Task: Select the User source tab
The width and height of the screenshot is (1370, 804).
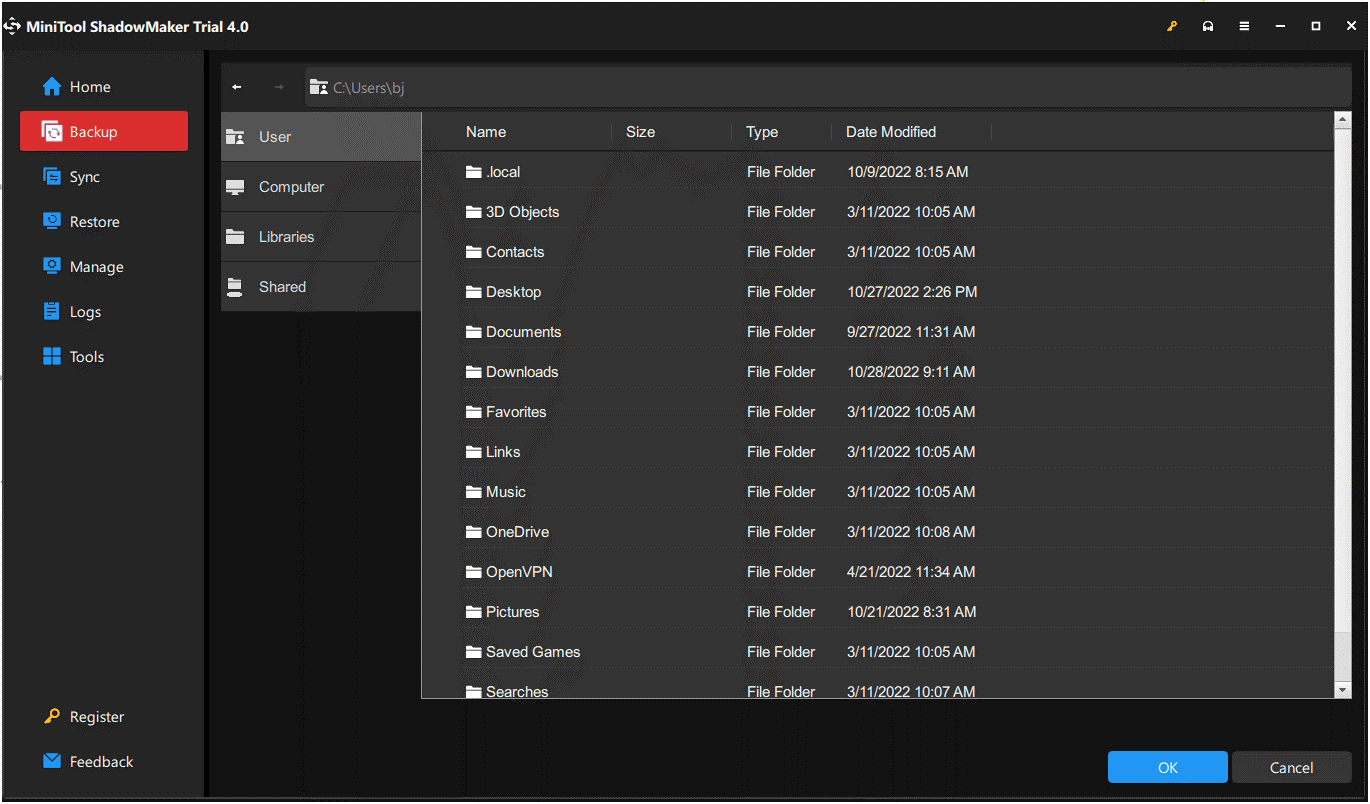Action: [x=321, y=137]
